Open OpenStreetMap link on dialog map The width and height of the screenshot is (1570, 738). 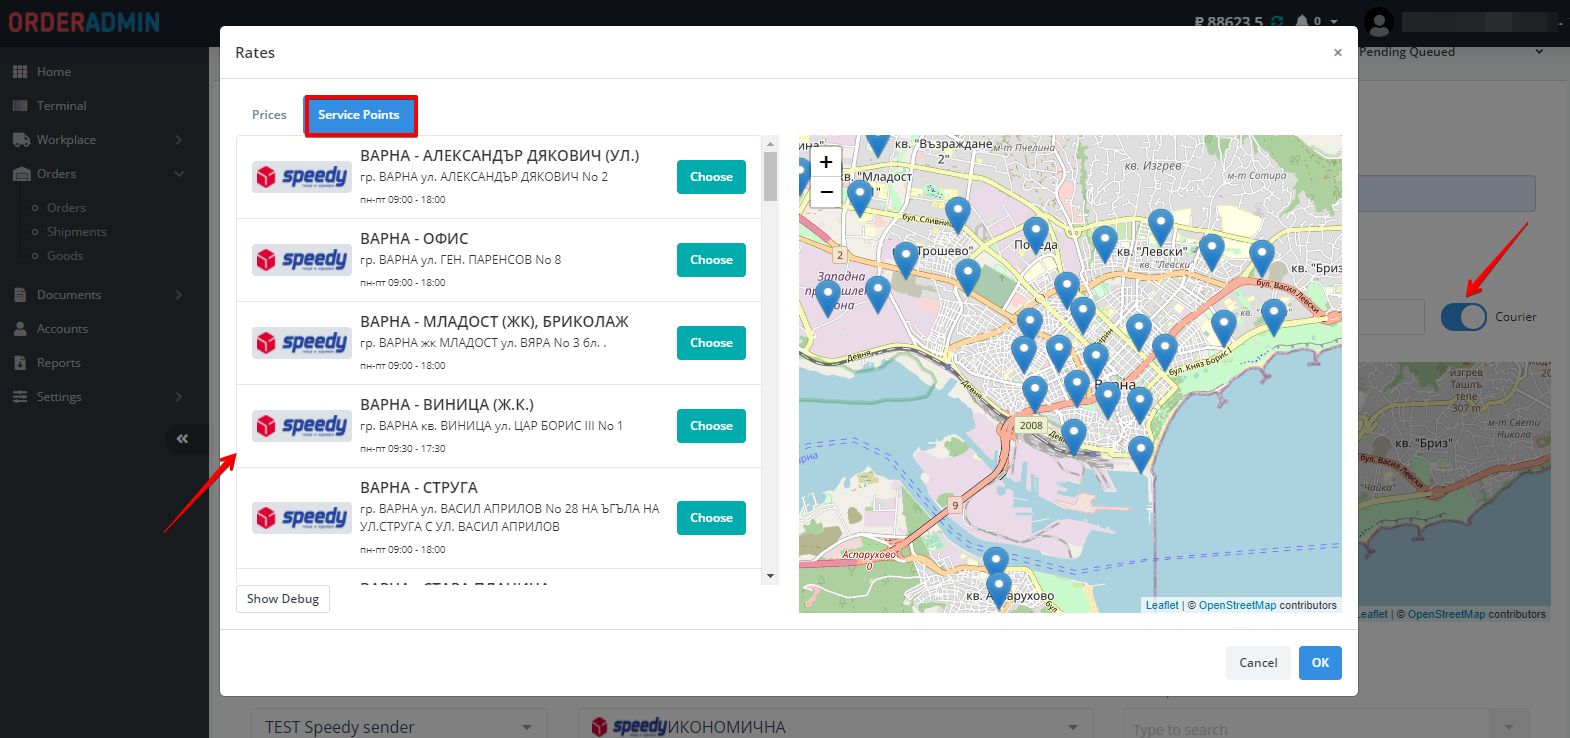coord(1238,606)
